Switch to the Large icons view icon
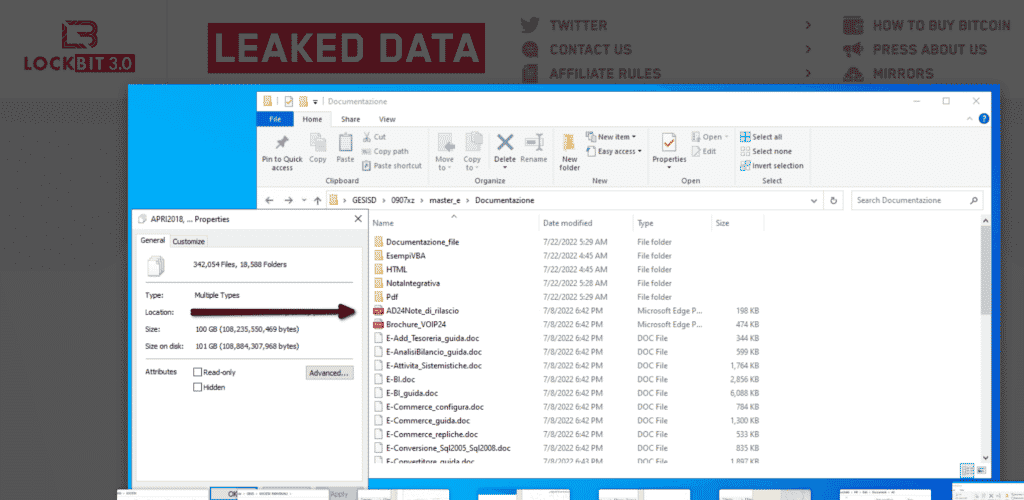The image size is (1024, 500). pyautogui.click(x=981, y=470)
